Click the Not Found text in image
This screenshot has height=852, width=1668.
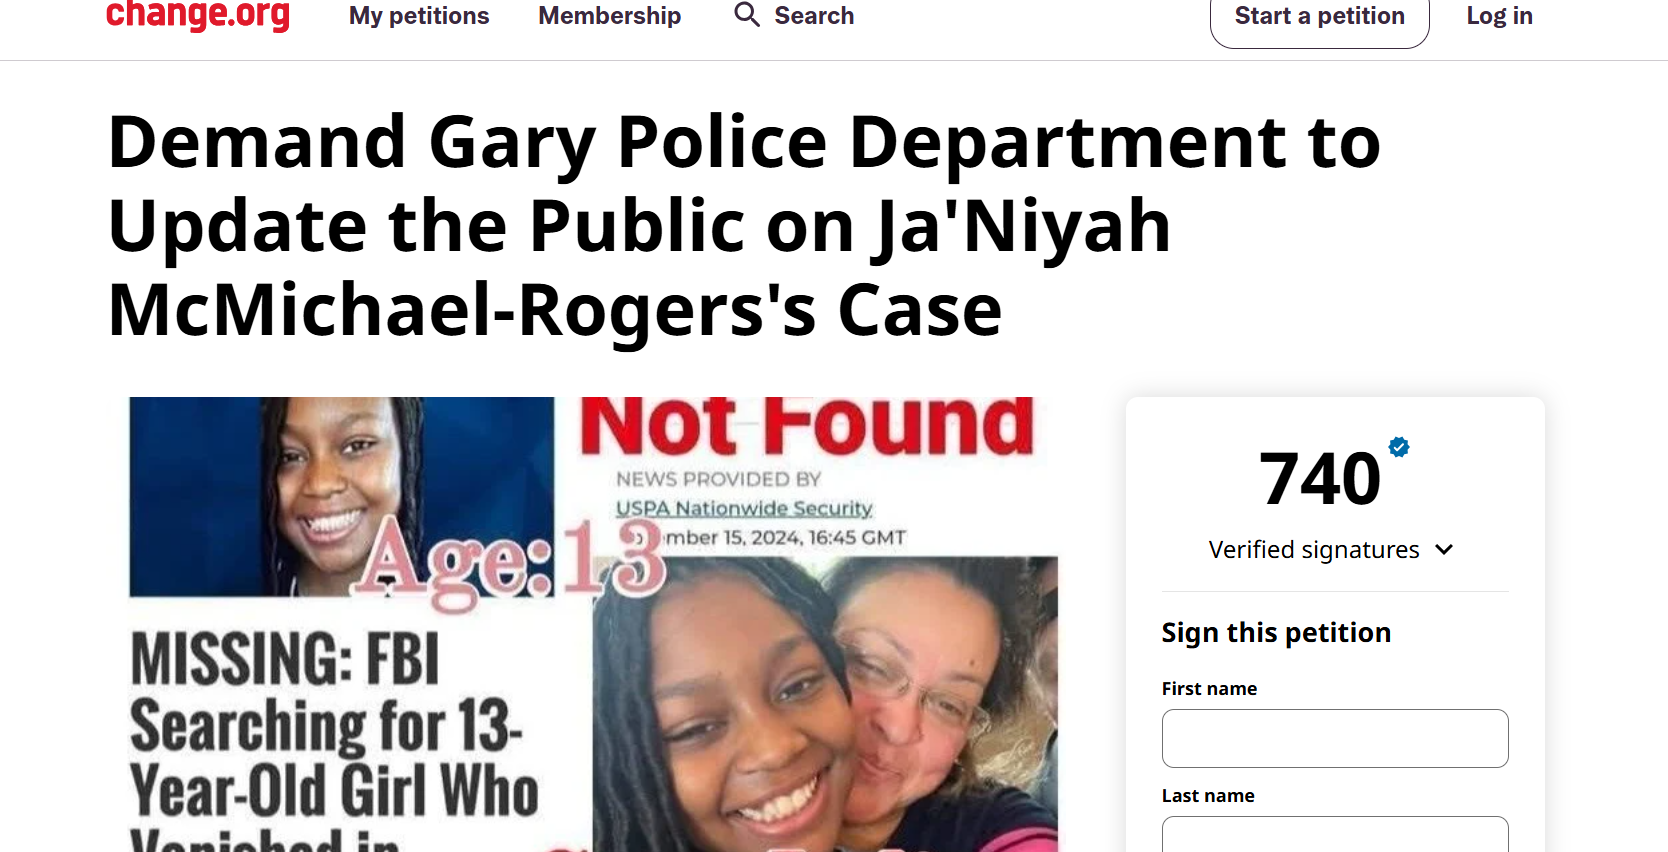coord(806,426)
